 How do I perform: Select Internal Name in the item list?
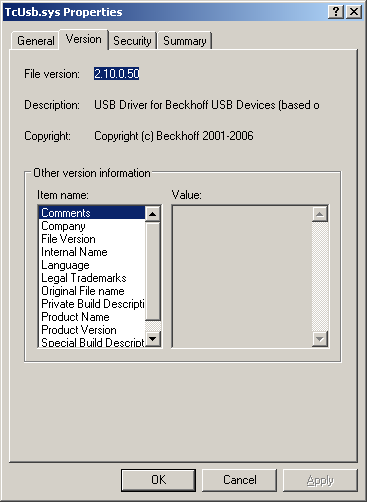coord(92,252)
